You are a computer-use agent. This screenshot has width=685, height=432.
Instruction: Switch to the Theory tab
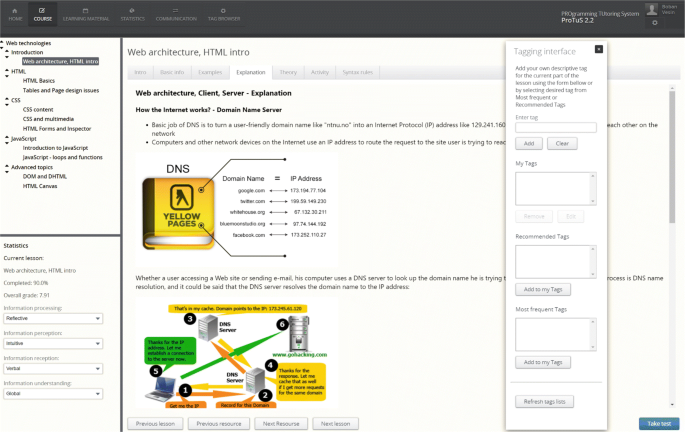point(287,72)
